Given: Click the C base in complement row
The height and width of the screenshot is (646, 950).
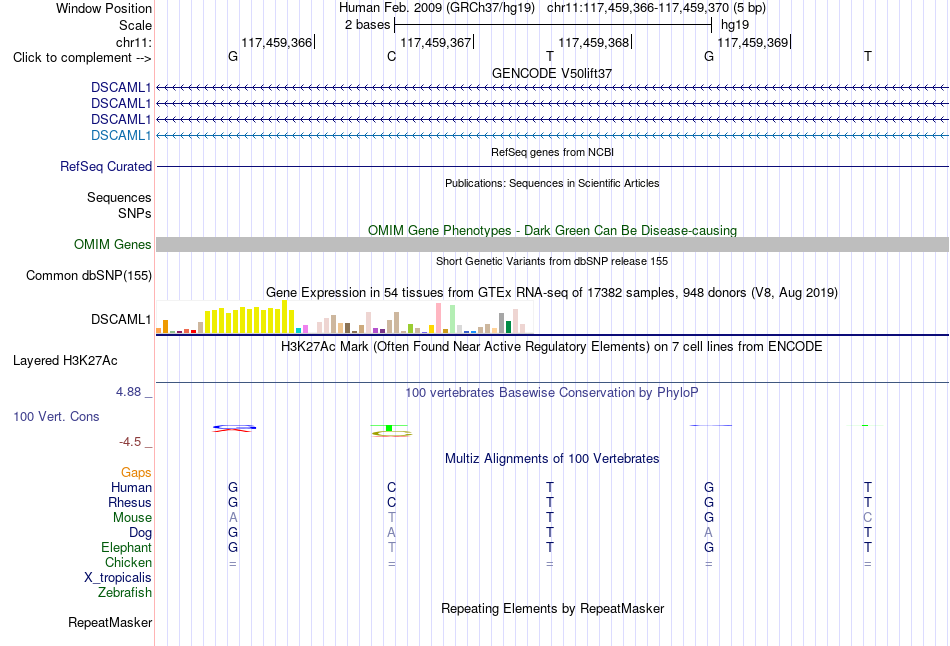Looking at the screenshot, I should coord(391,56).
